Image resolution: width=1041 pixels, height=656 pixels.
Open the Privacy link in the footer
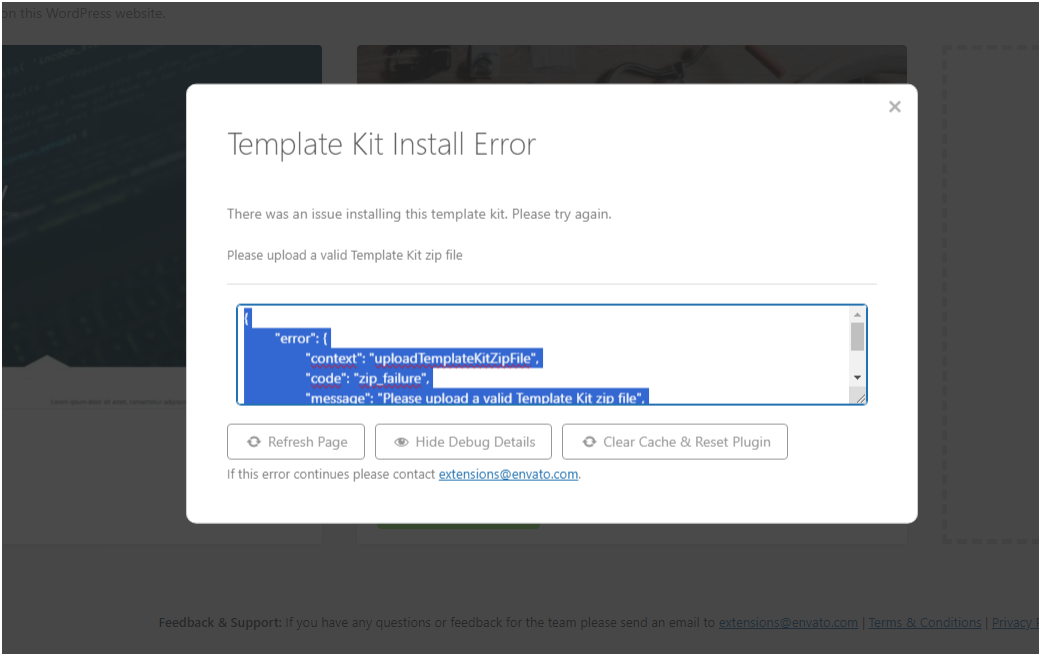pyautogui.click(x=1015, y=623)
